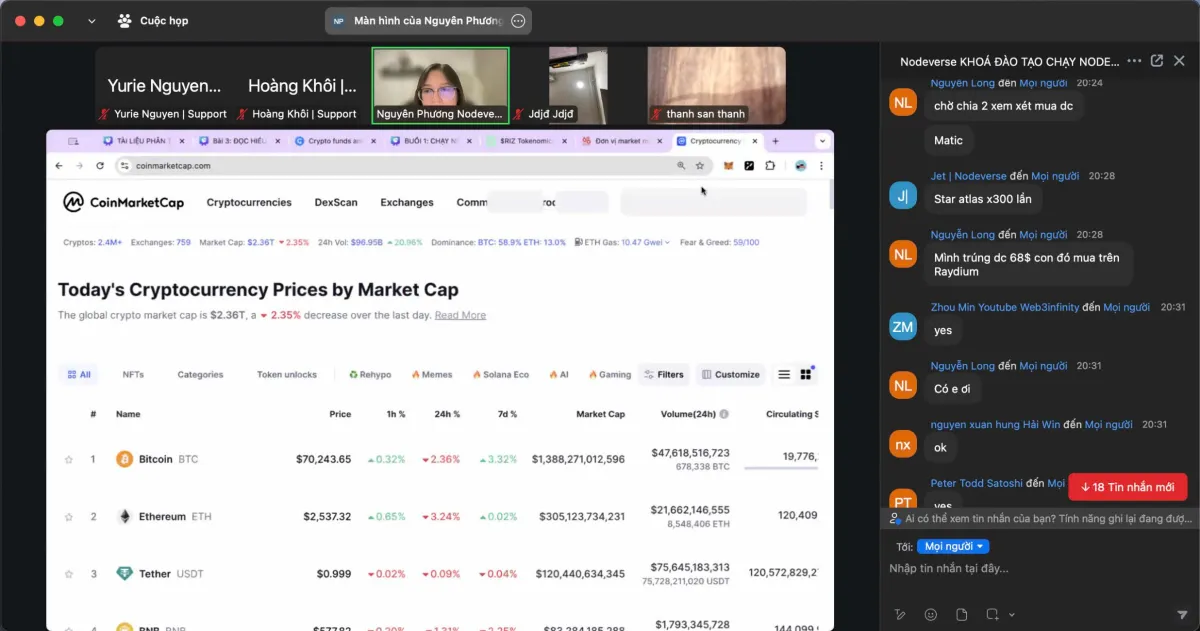Open the Filters options
1200x631 pixels.
pos(665,375)
